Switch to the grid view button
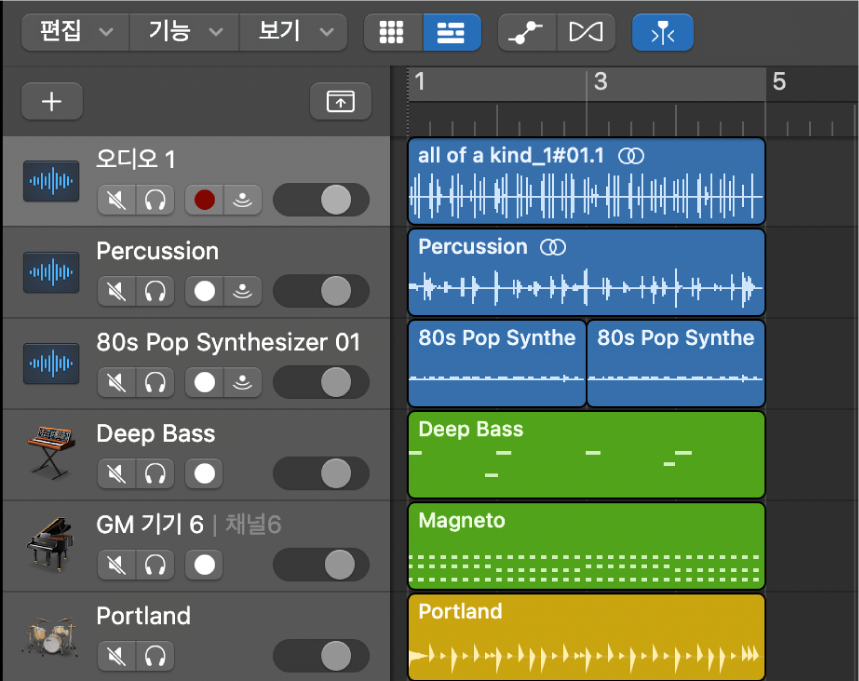This screenshot has width=859, height=681. coord(393,32)
